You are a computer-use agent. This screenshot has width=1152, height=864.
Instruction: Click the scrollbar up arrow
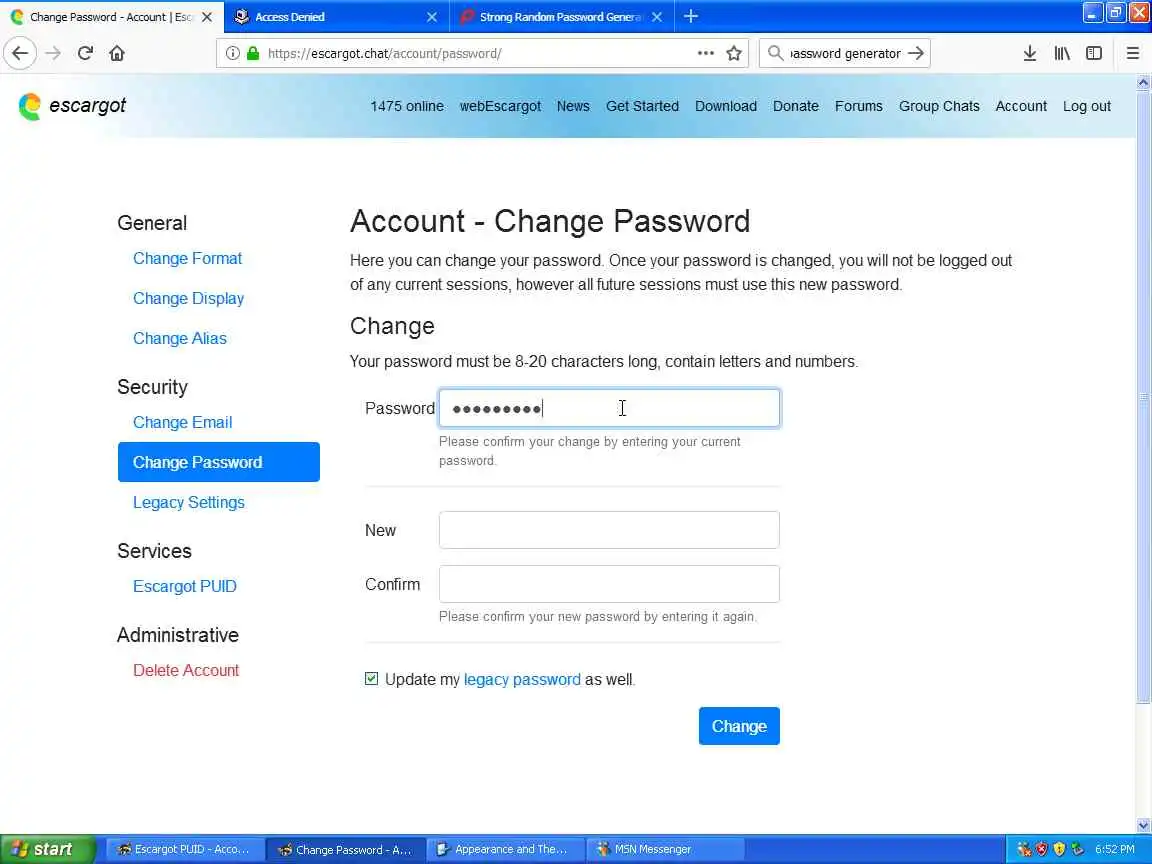[1142, 83]
